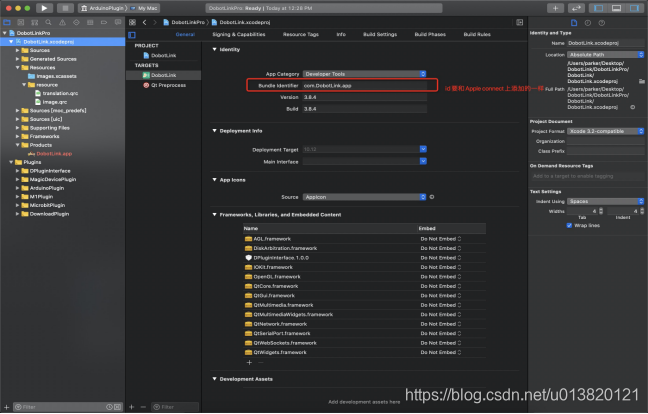Toggle the Debug area panel
648x414 pixels.
coord(616,8)
